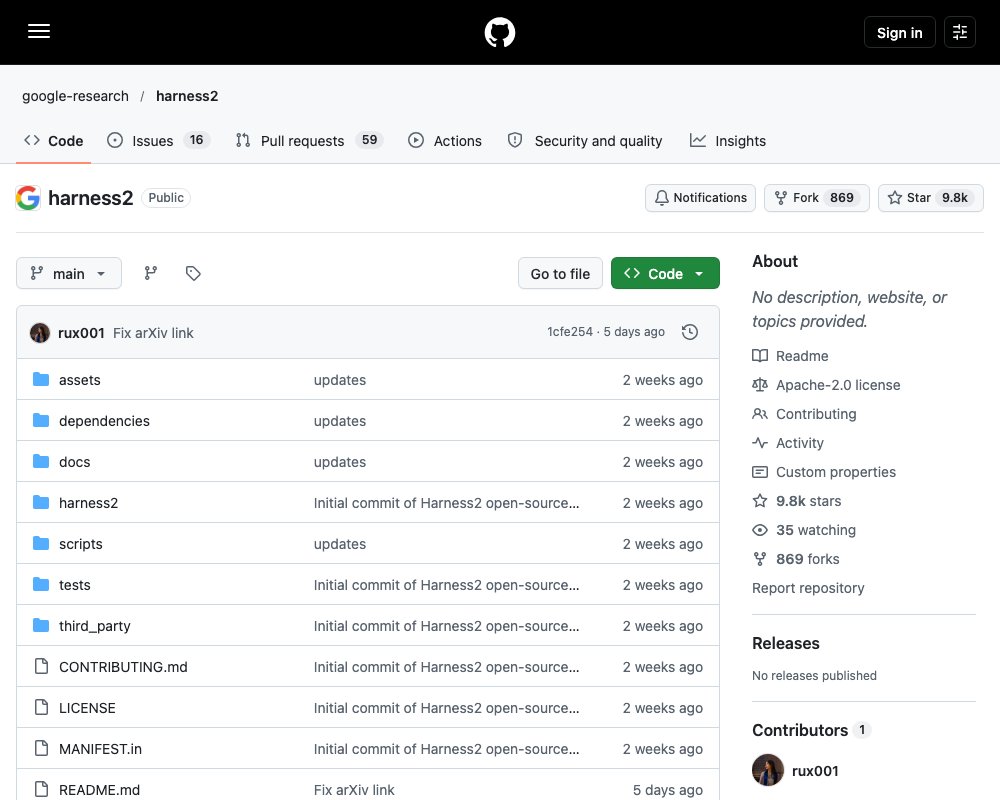Open Fix arXiv link commit on README.md row
Viewport: 1000px width, 800px height.
(354, 790)
